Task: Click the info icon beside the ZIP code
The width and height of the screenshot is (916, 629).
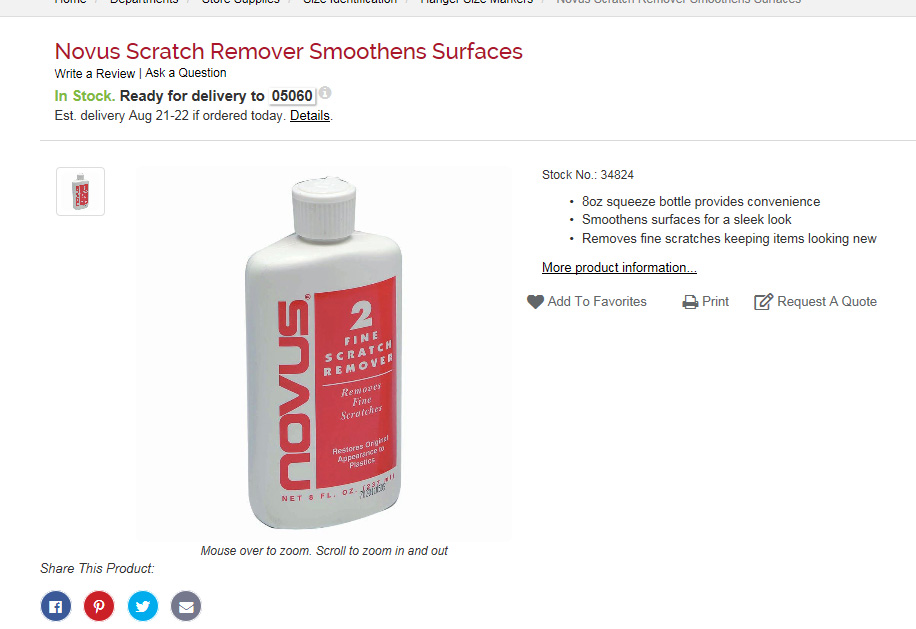Action: (x=325, y=92)
